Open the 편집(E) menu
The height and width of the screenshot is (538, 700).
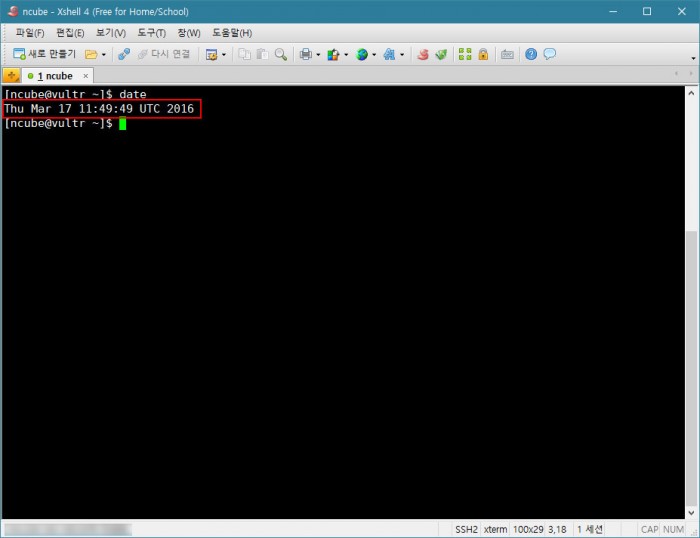(70, 33)
